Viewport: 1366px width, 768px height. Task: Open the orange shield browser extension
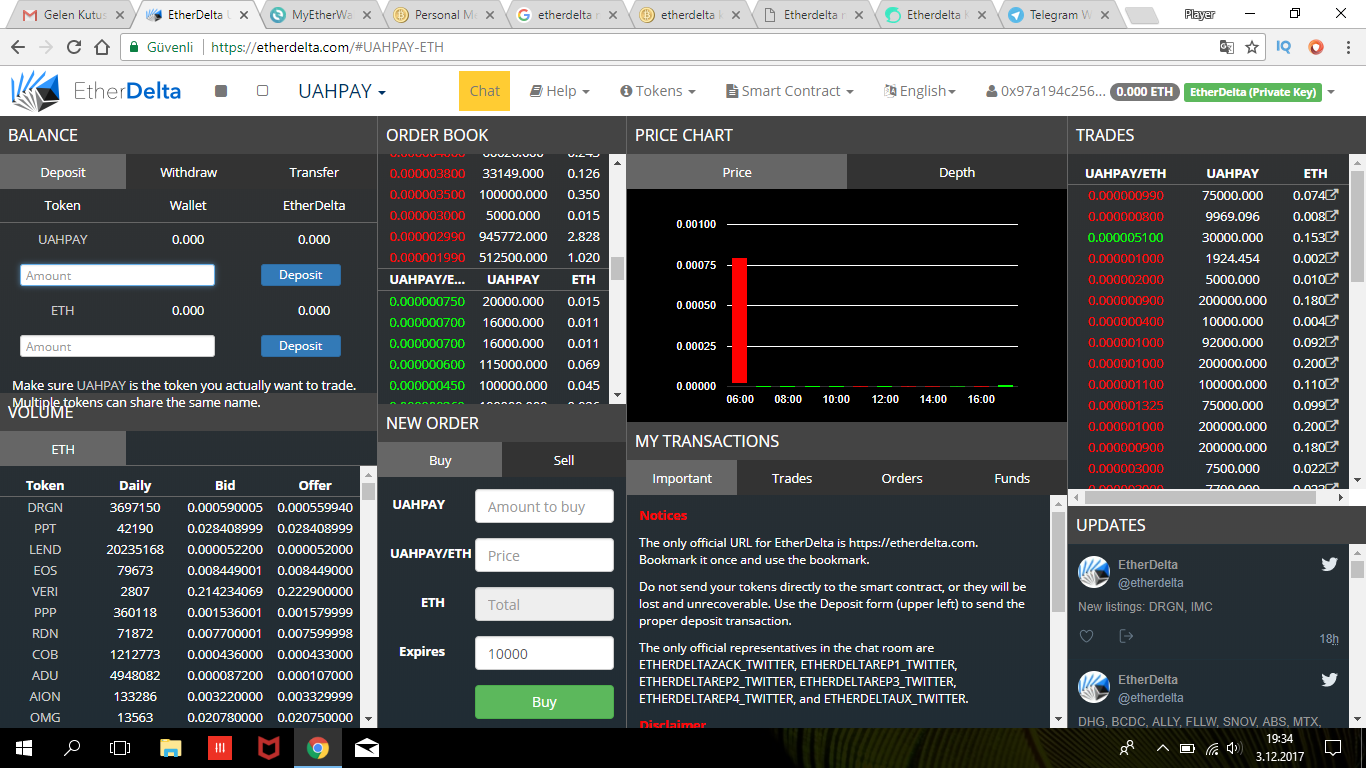(x=1315, y=47)
